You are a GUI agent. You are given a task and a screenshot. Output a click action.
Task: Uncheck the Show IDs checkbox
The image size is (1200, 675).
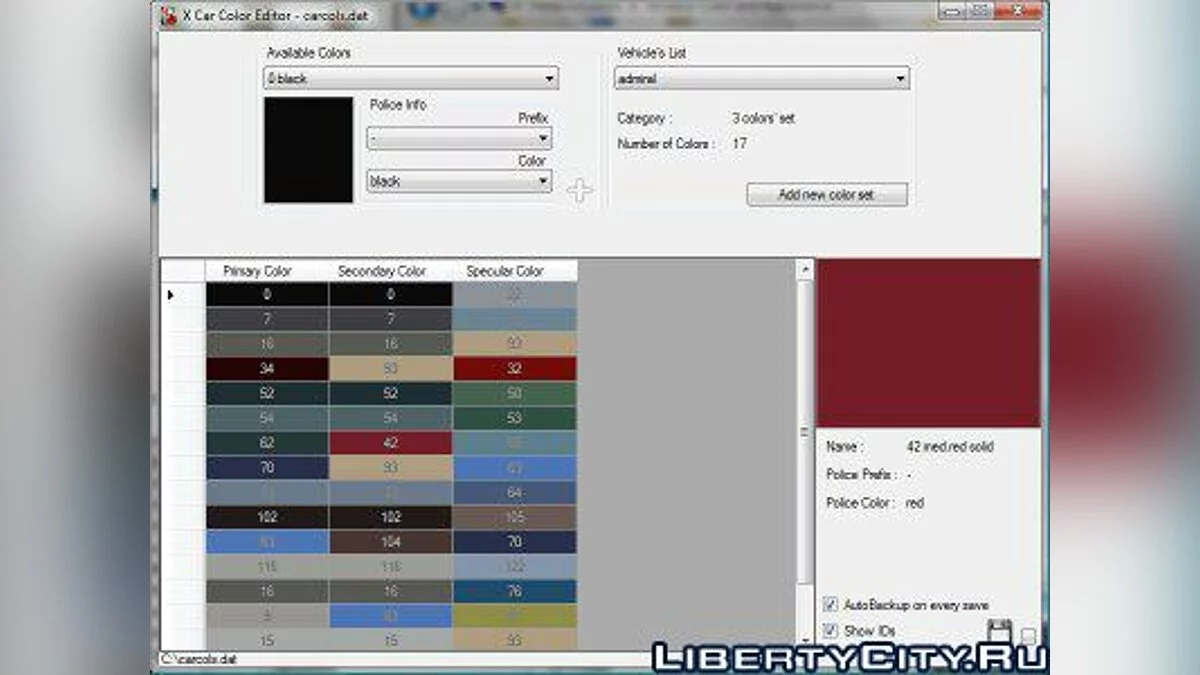tap(830, 631)
